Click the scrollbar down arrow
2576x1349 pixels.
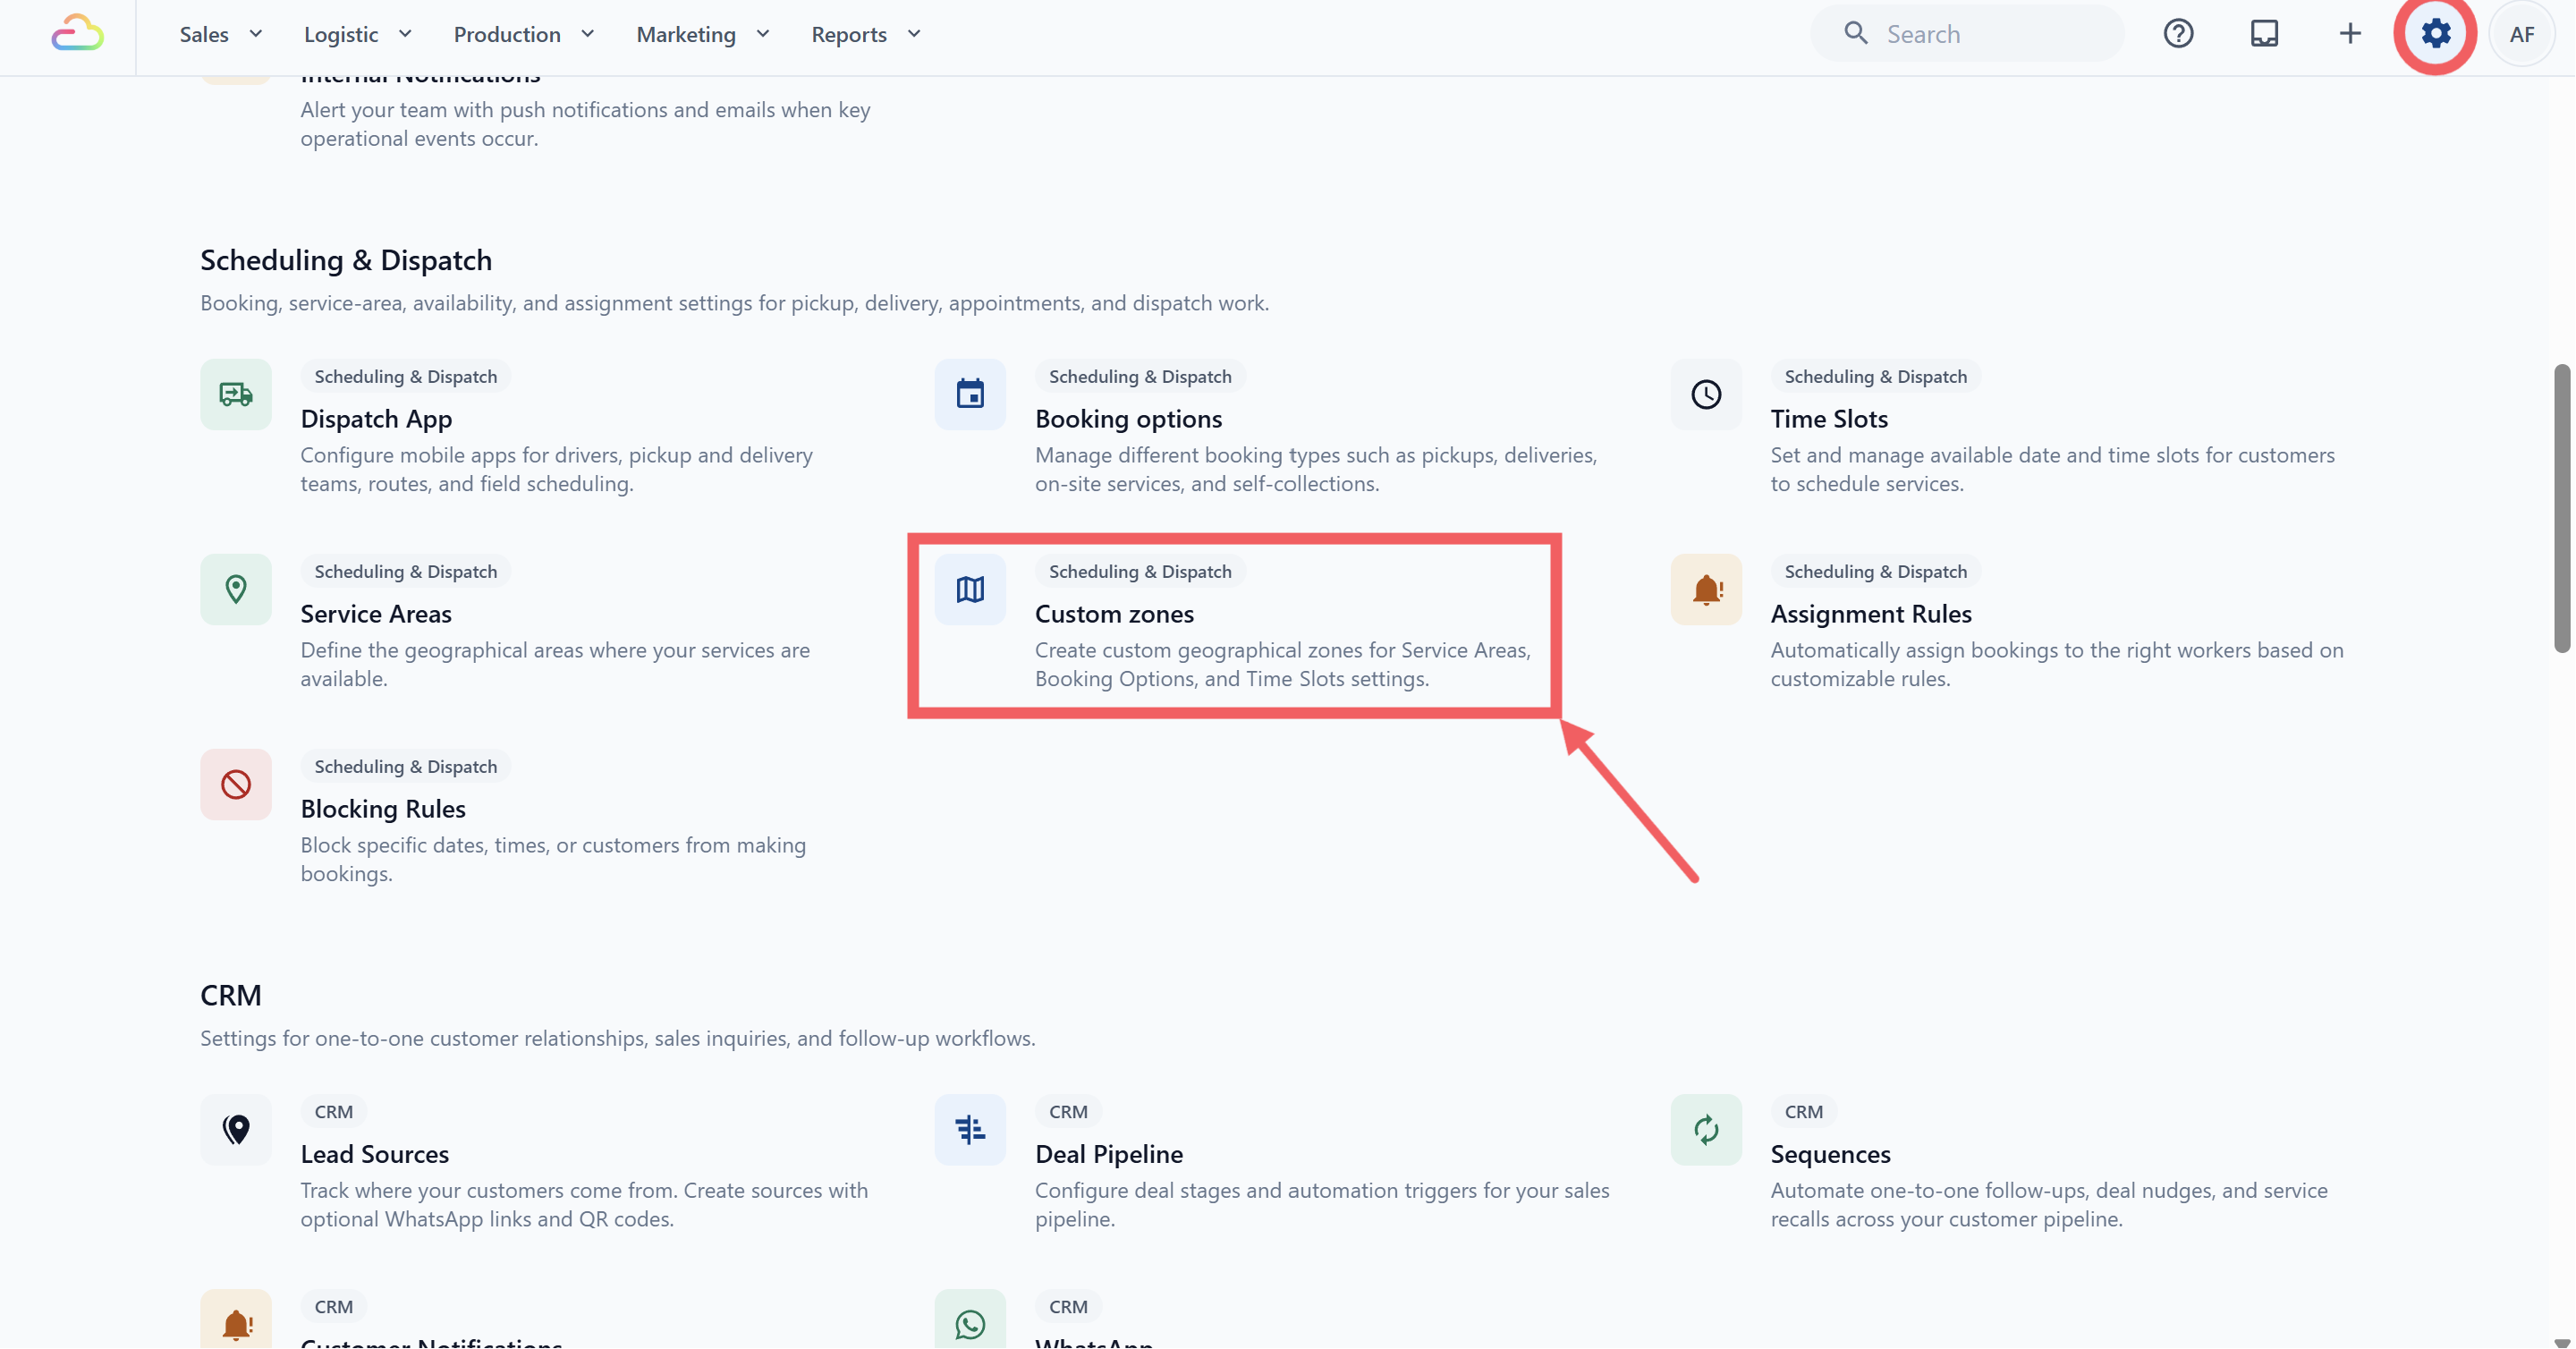(x=2562, y=1341)
